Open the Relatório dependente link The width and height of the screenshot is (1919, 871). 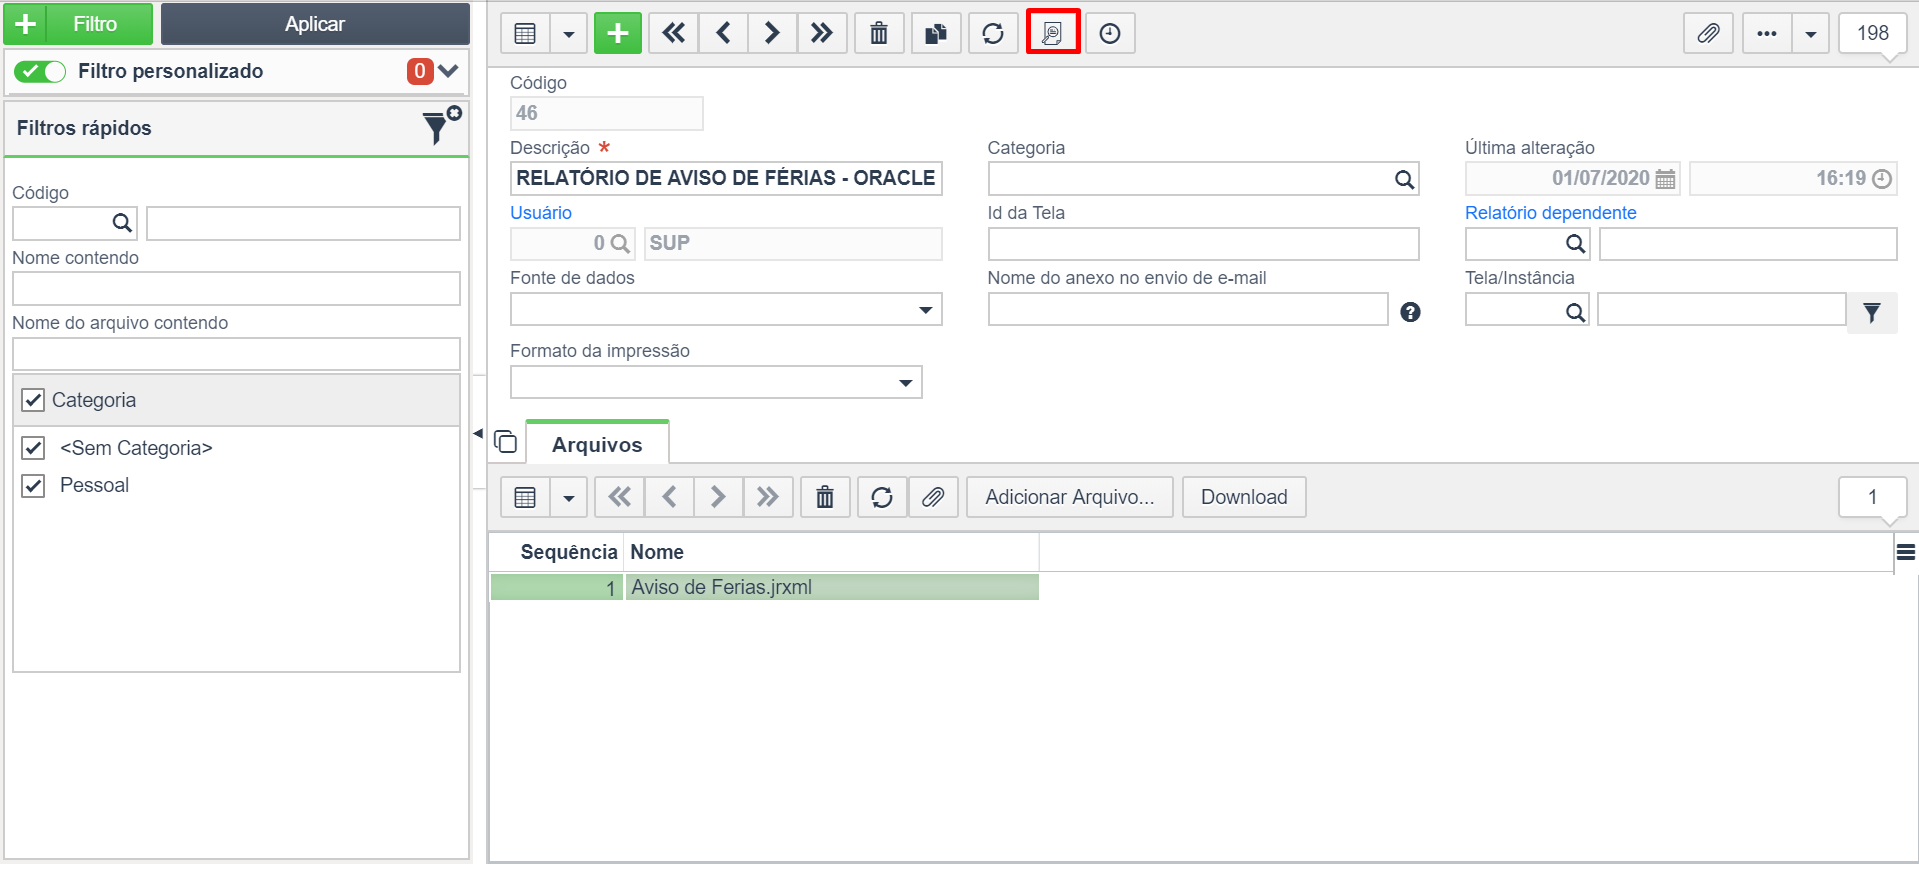click(1550, 213)
